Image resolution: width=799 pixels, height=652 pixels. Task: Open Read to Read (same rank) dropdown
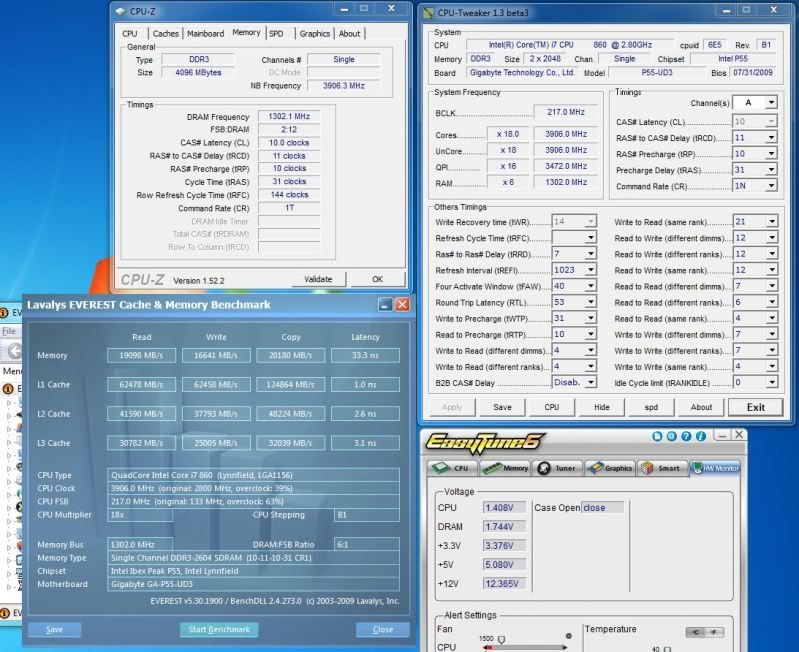[771, 318]
